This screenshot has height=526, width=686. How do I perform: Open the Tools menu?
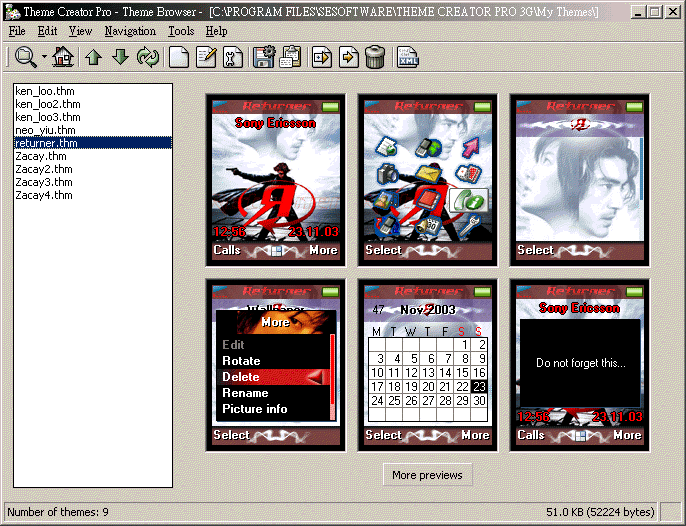[181, 31]
